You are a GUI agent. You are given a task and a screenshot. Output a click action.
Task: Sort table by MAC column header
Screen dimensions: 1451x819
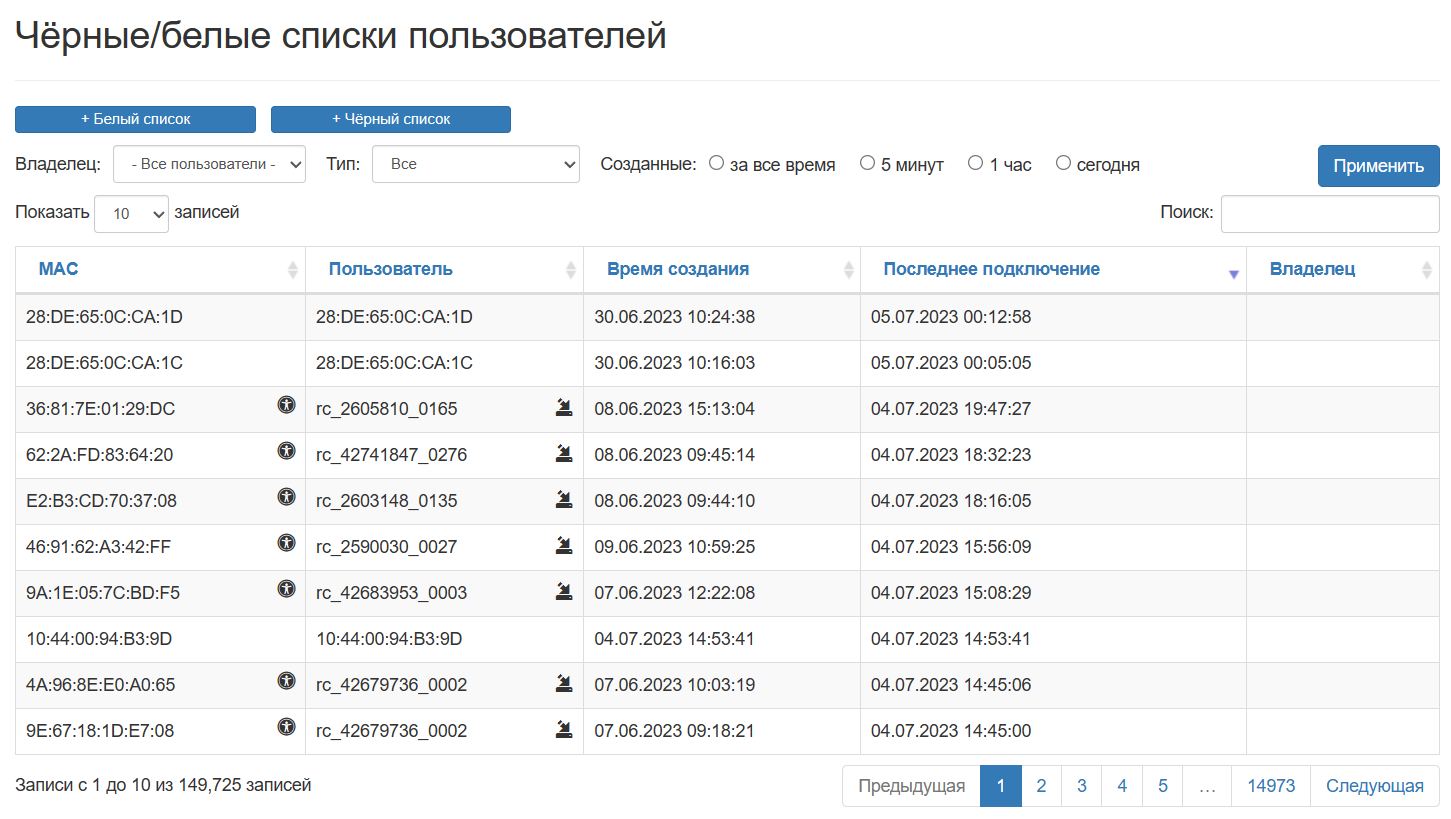(160, 270)
